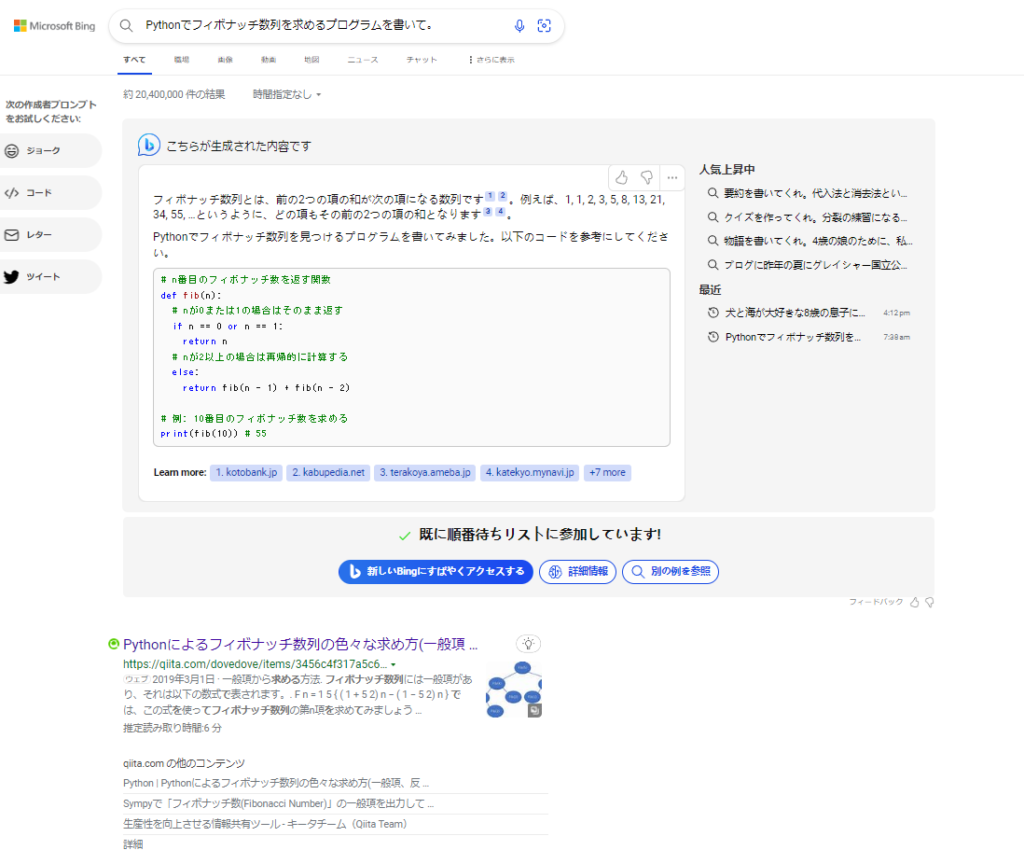Select the コード prompt suggestion
Image resolution: width=1024 pixels, height=864 pixels.
50,193
